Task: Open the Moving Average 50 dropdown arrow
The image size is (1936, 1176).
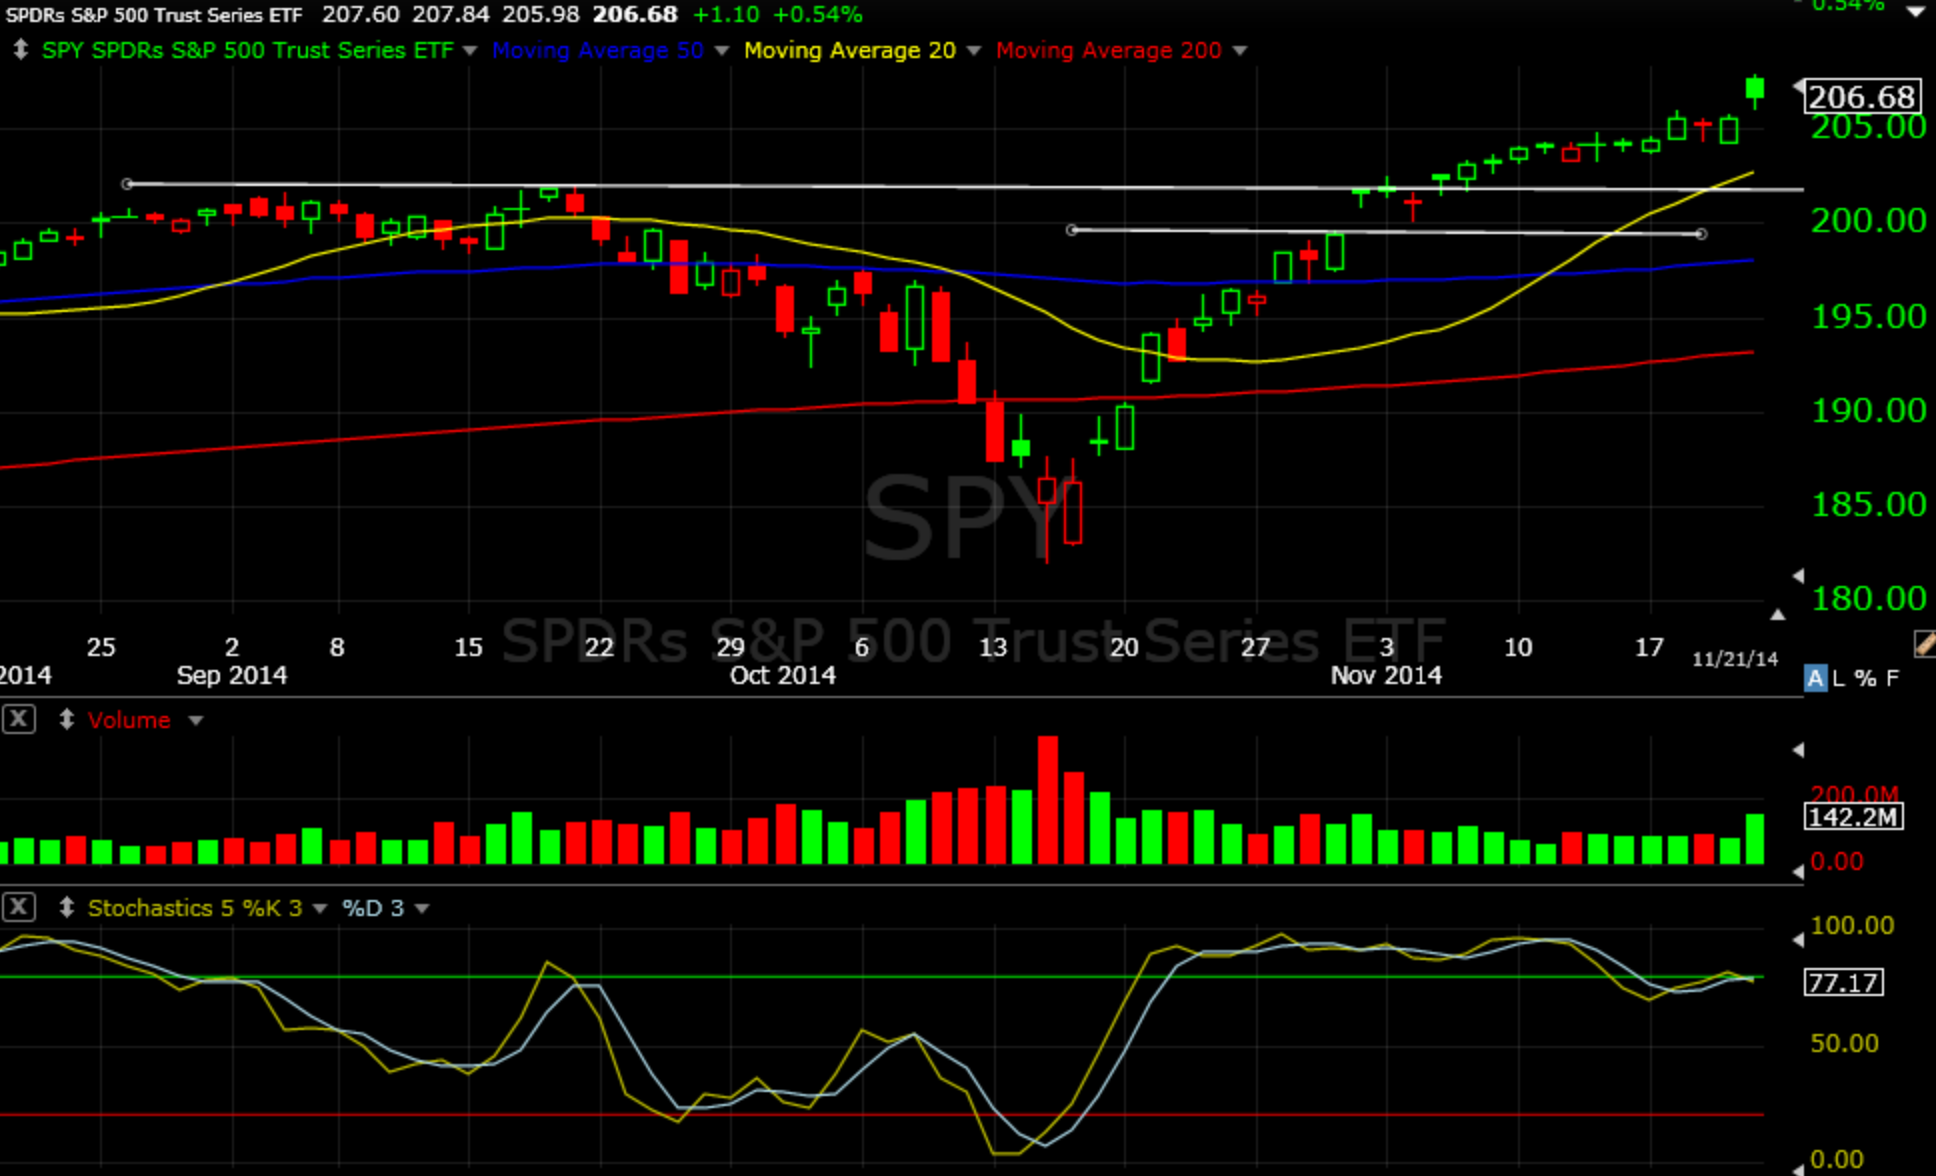Action: 721,51
